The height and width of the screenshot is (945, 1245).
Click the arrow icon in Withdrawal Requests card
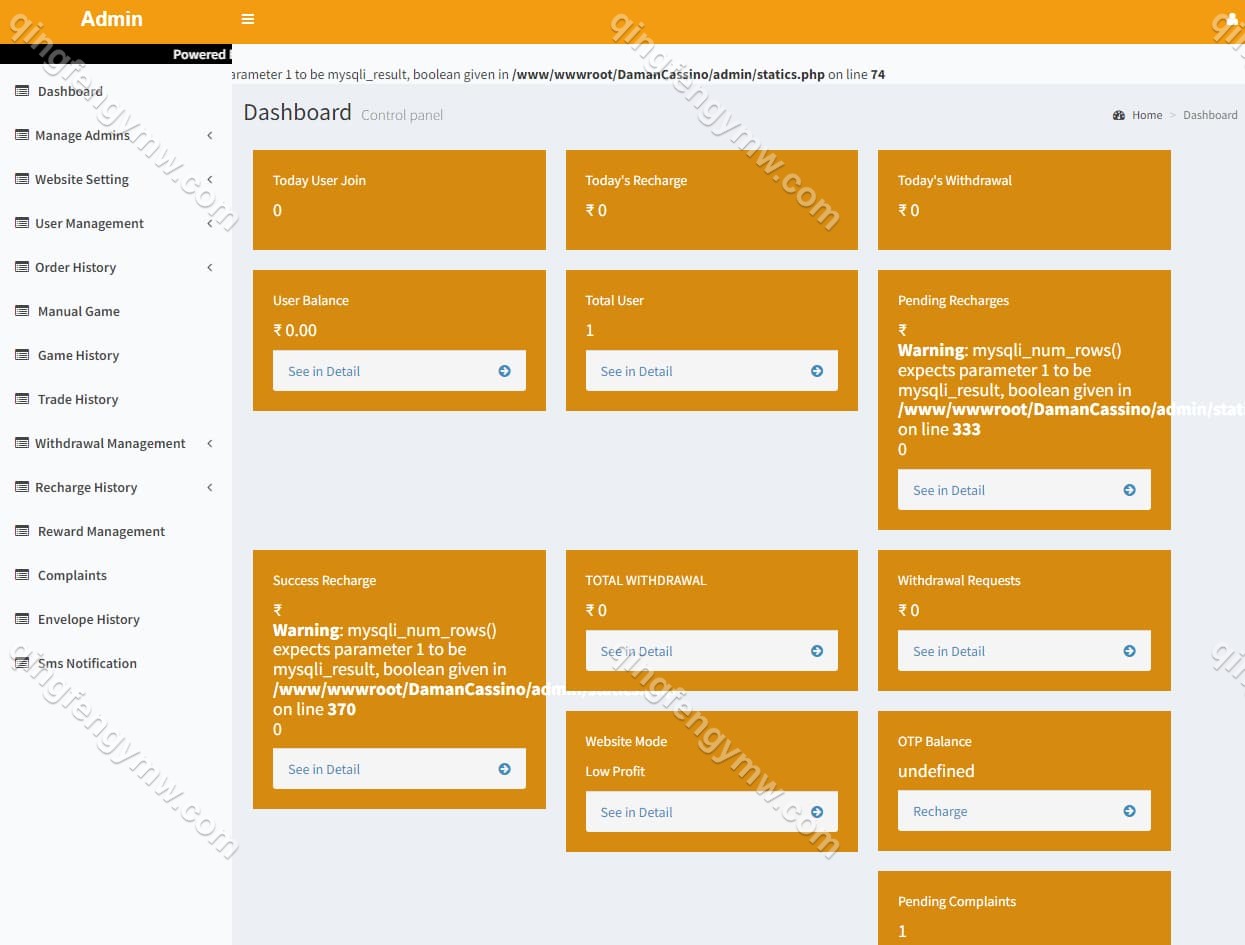[x=1129, y=651]
